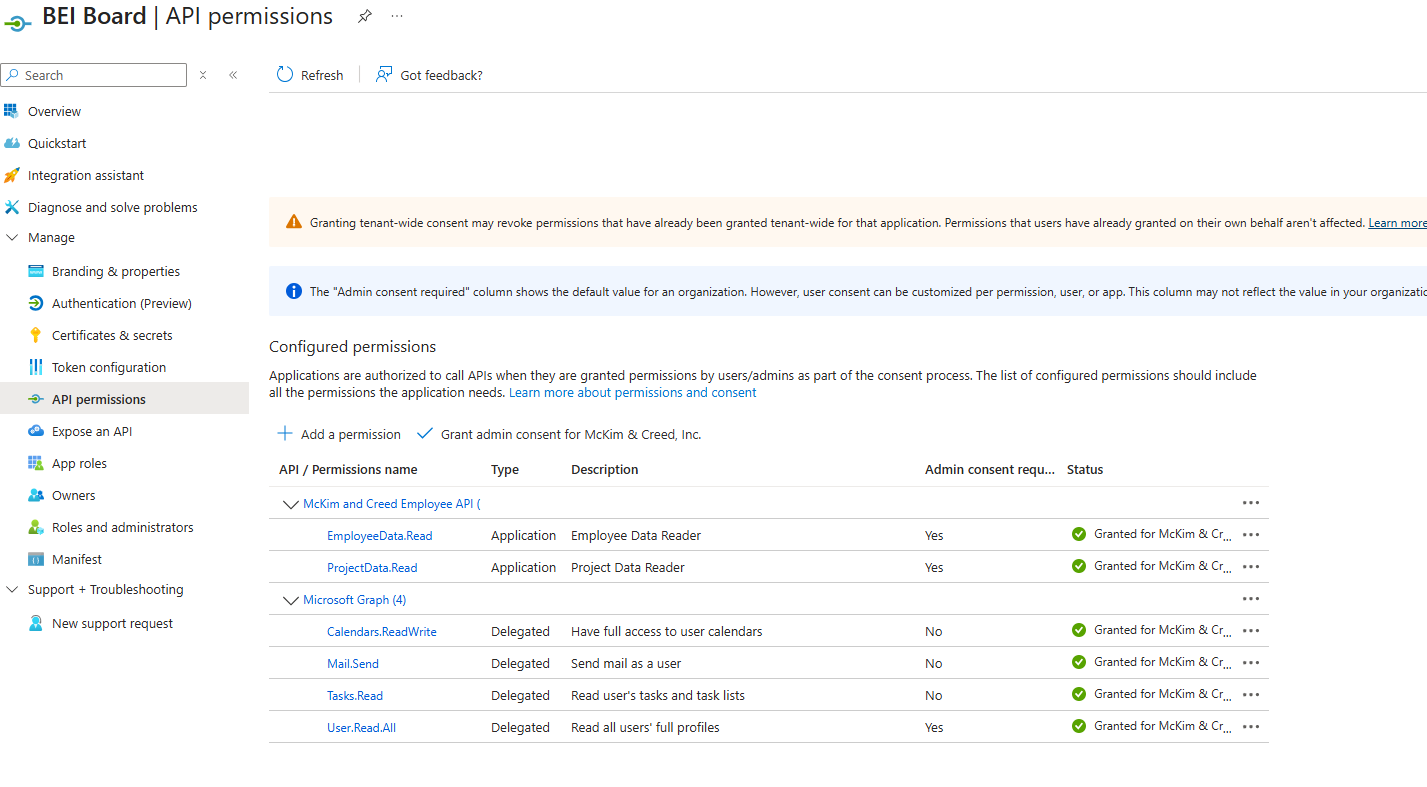The image size is (1427, 787).
Task: Collapse the sidebar with the double chevron
Action: [233, 75]
